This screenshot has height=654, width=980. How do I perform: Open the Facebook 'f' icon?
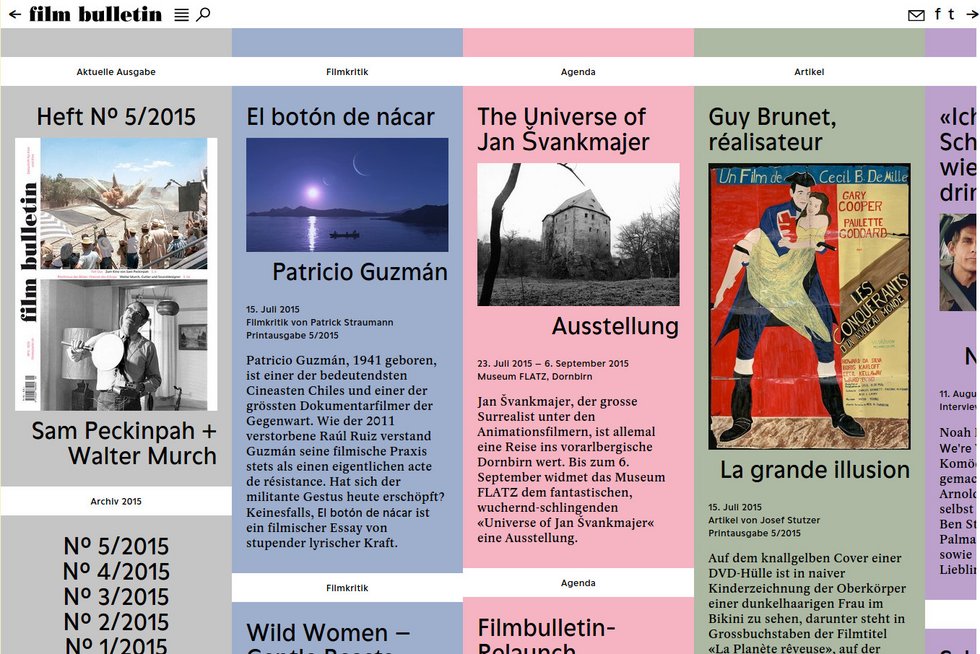coord(938,14)
